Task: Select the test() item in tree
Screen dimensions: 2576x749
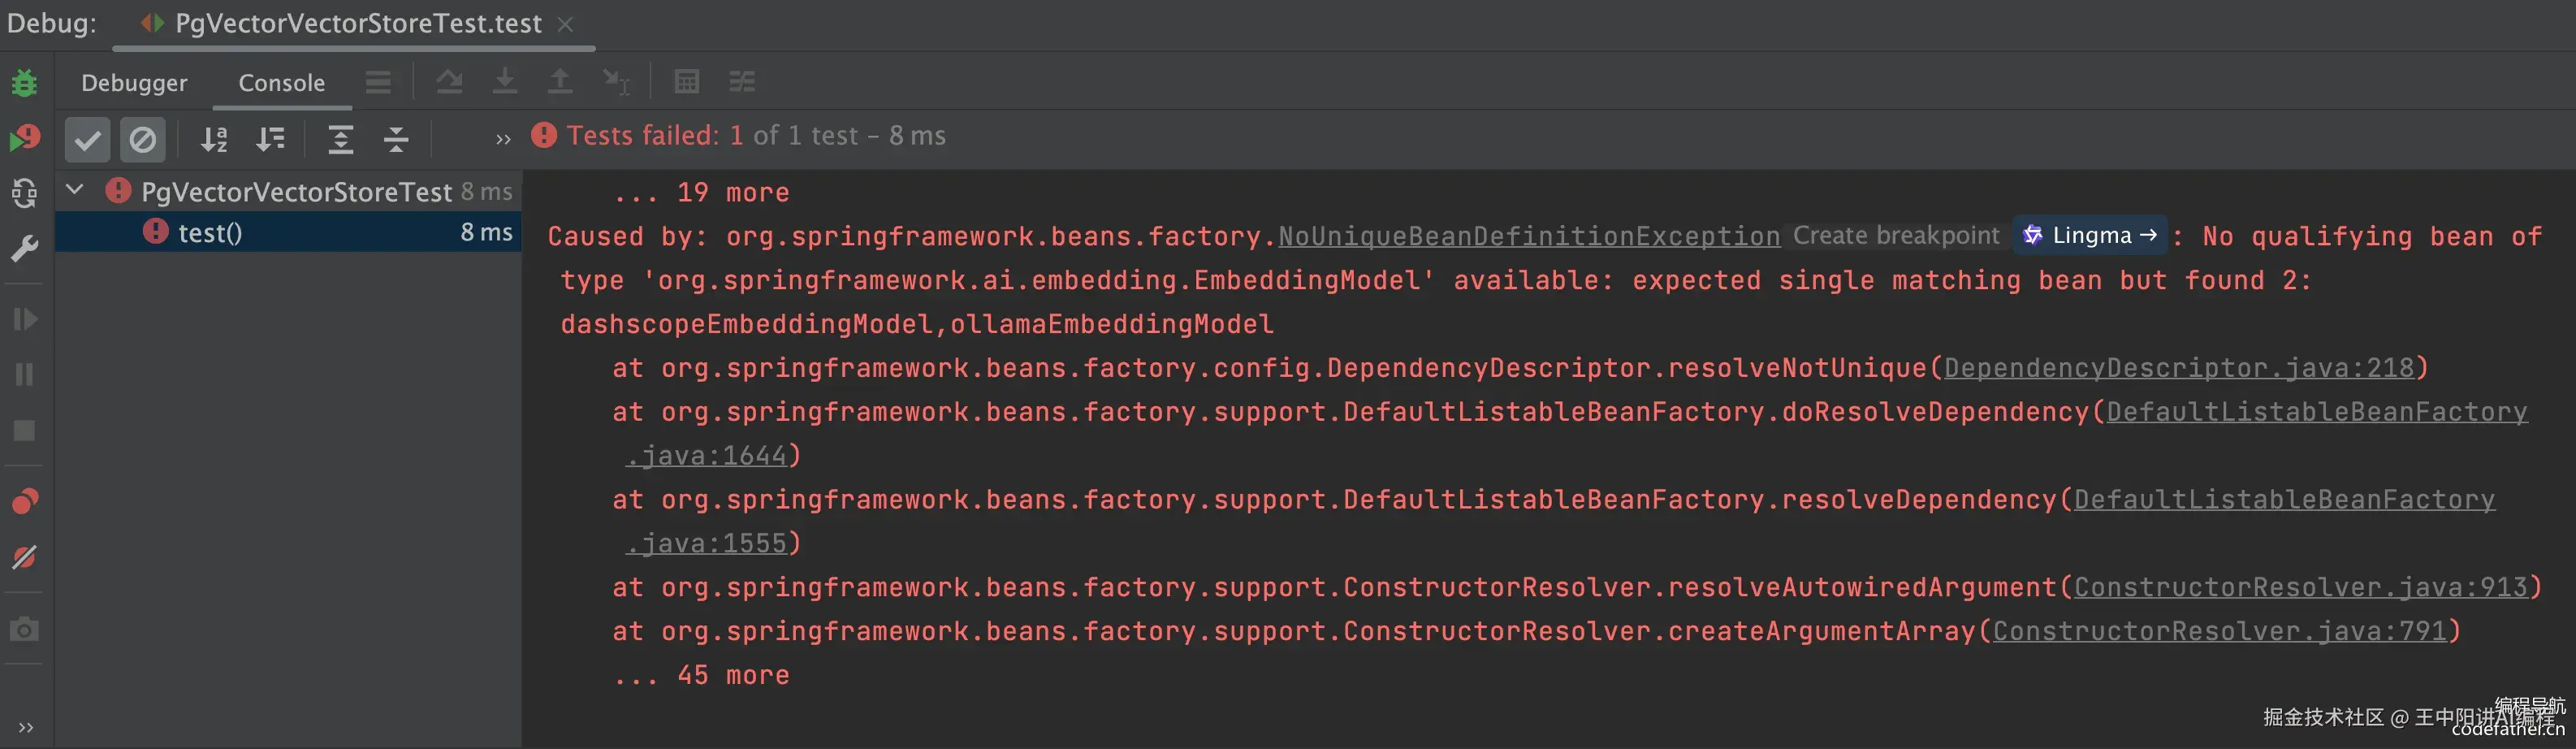Action: click(210, 233)
